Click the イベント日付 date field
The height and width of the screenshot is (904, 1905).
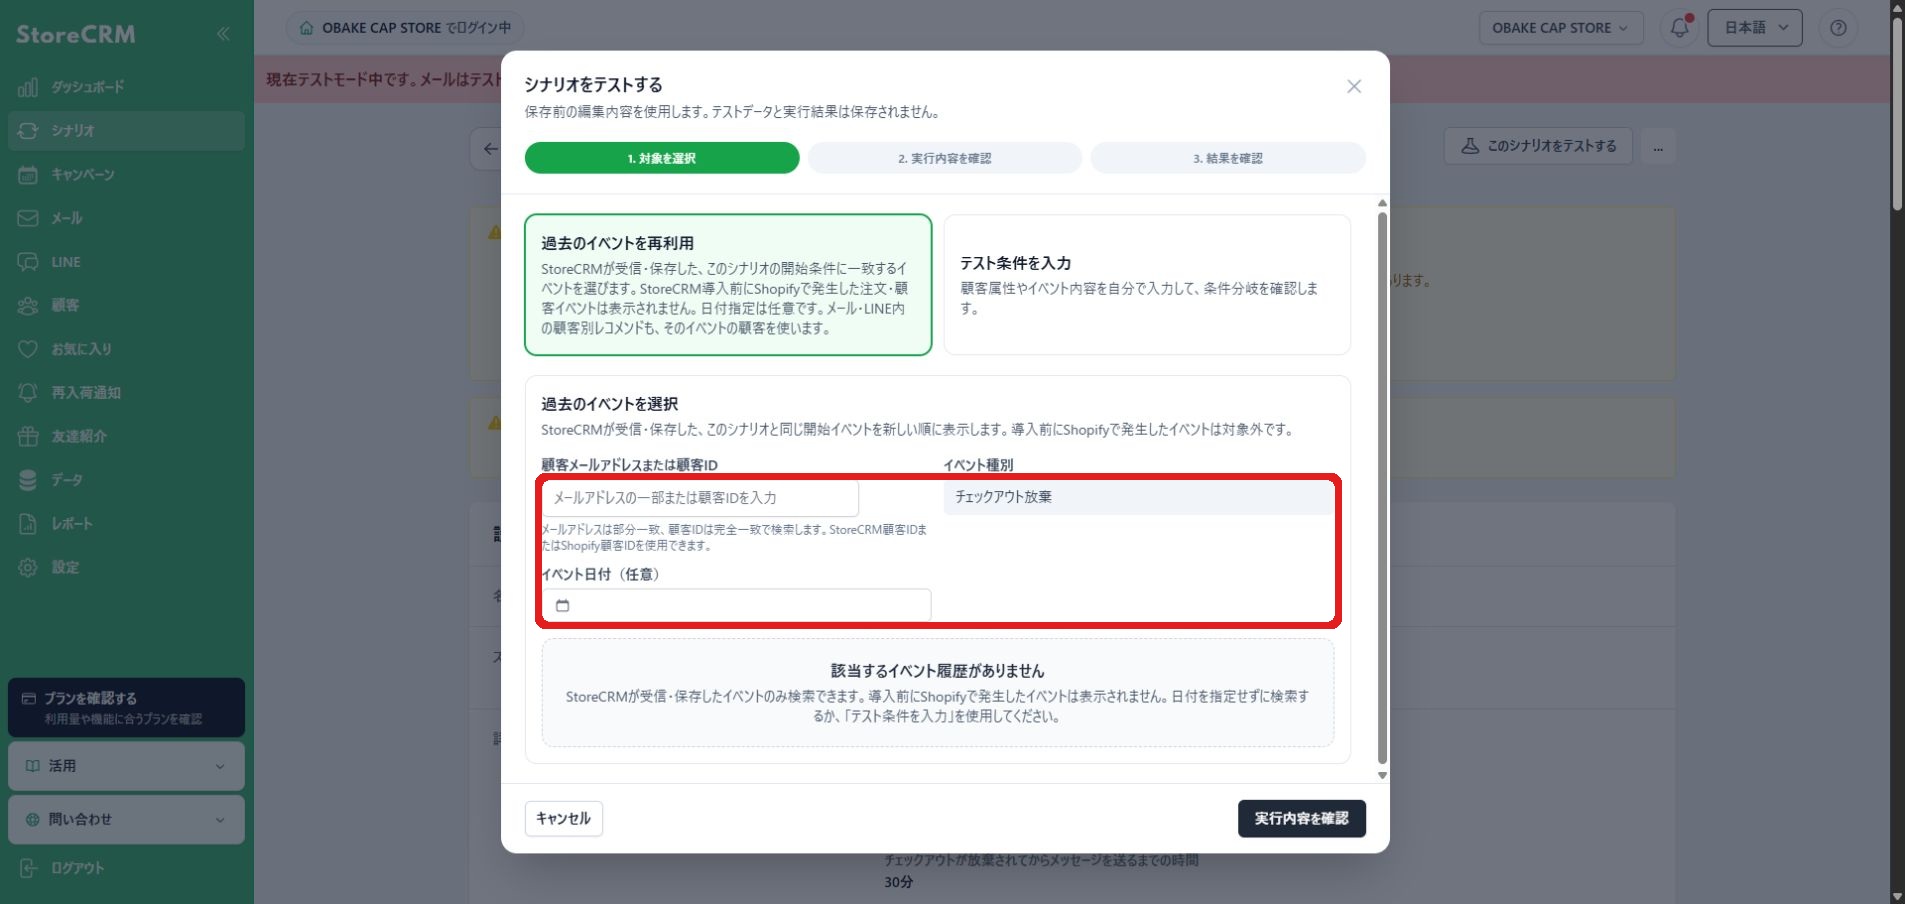click(x=737, y=605)
